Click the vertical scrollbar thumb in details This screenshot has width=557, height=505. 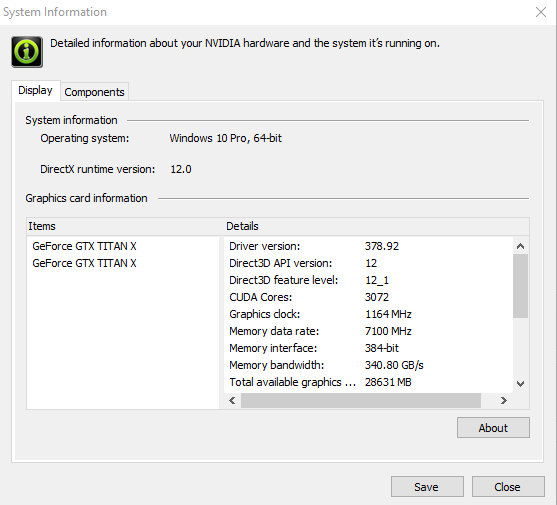click(x=520, y=286)
